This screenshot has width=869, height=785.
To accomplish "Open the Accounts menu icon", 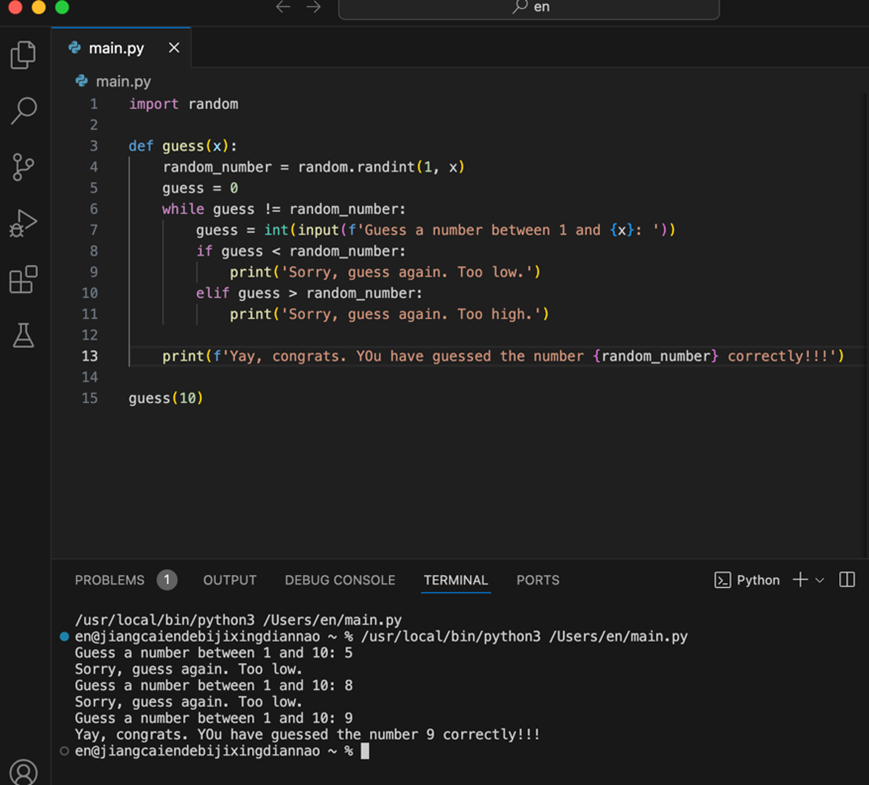I will tap(23, 772).
